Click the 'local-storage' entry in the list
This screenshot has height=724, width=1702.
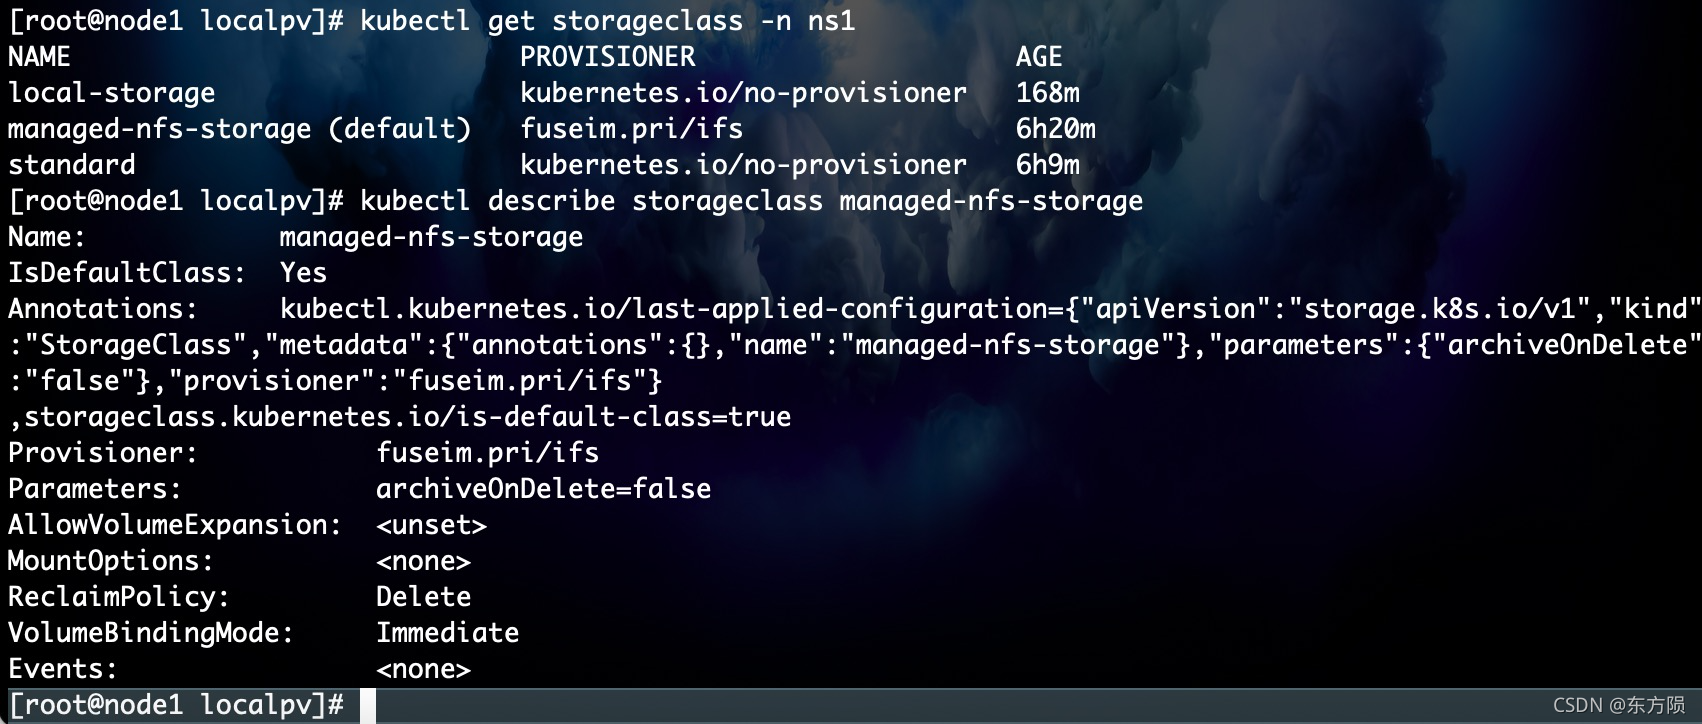111,93
